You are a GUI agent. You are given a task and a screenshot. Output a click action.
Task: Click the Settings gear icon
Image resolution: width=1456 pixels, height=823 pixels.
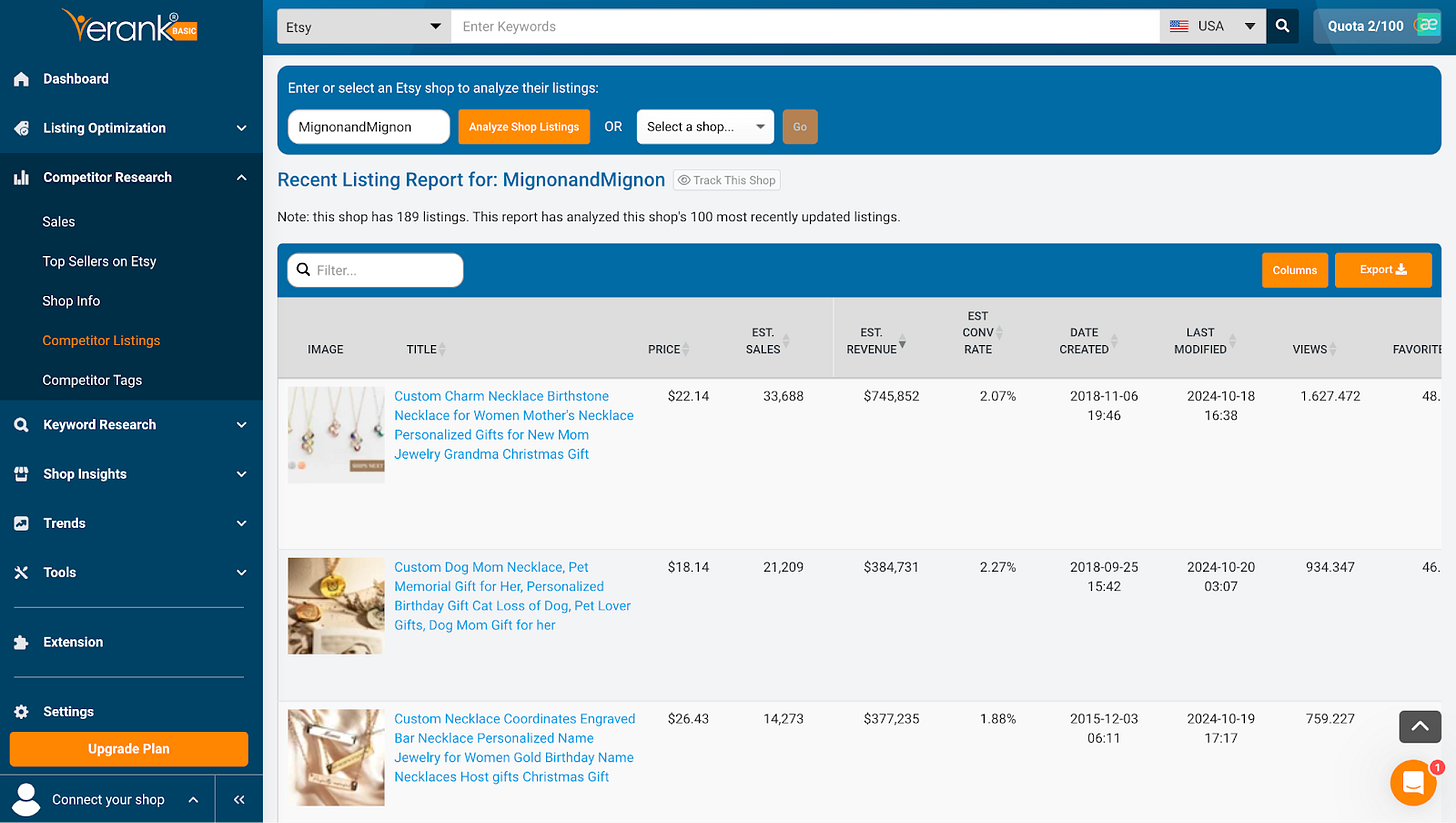21,712
